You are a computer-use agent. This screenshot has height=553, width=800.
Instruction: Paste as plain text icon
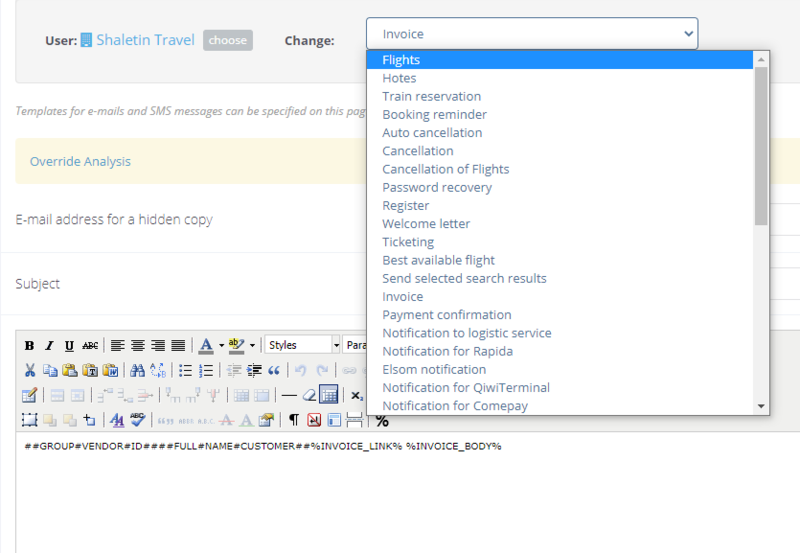(90, 370)
